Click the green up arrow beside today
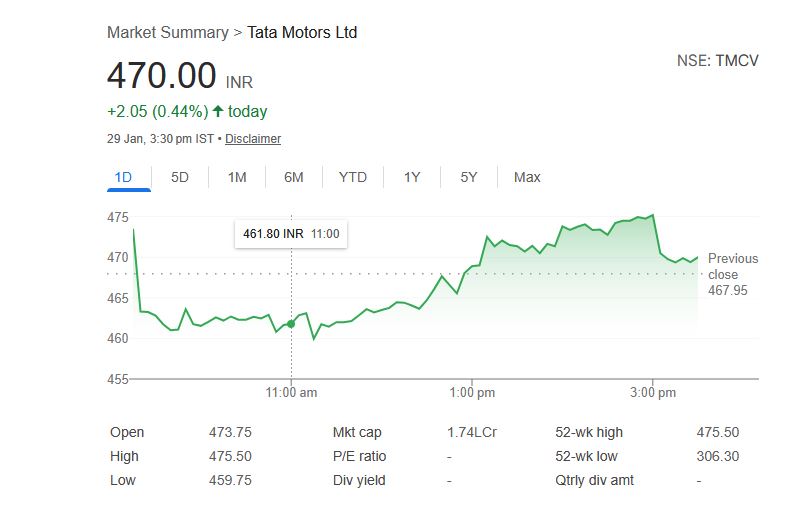 pyautogui.click(x=217, y=111)
